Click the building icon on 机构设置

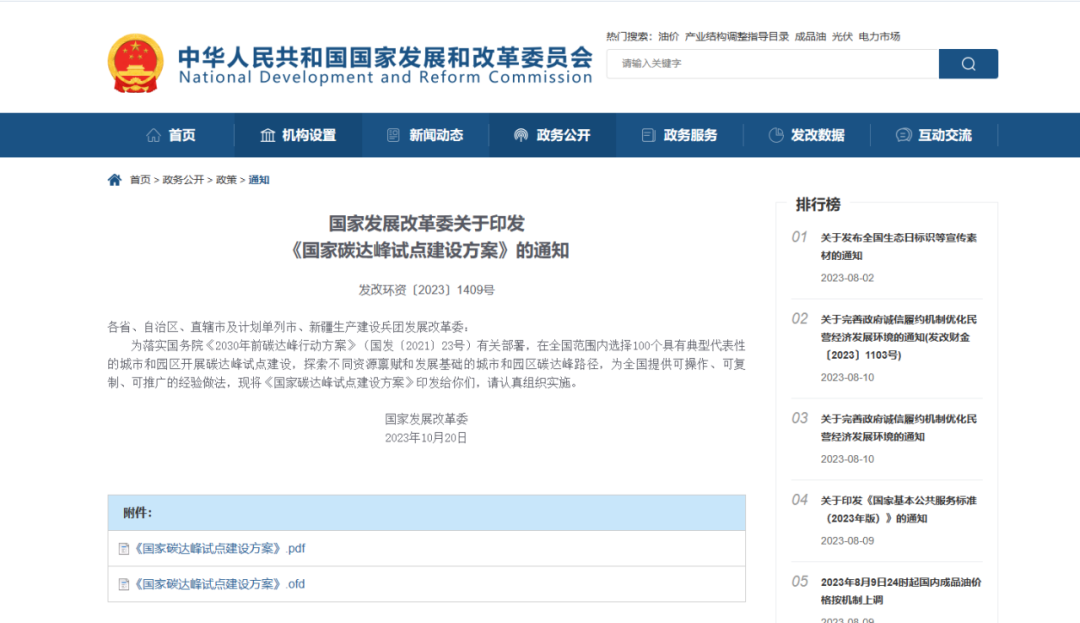267,134
